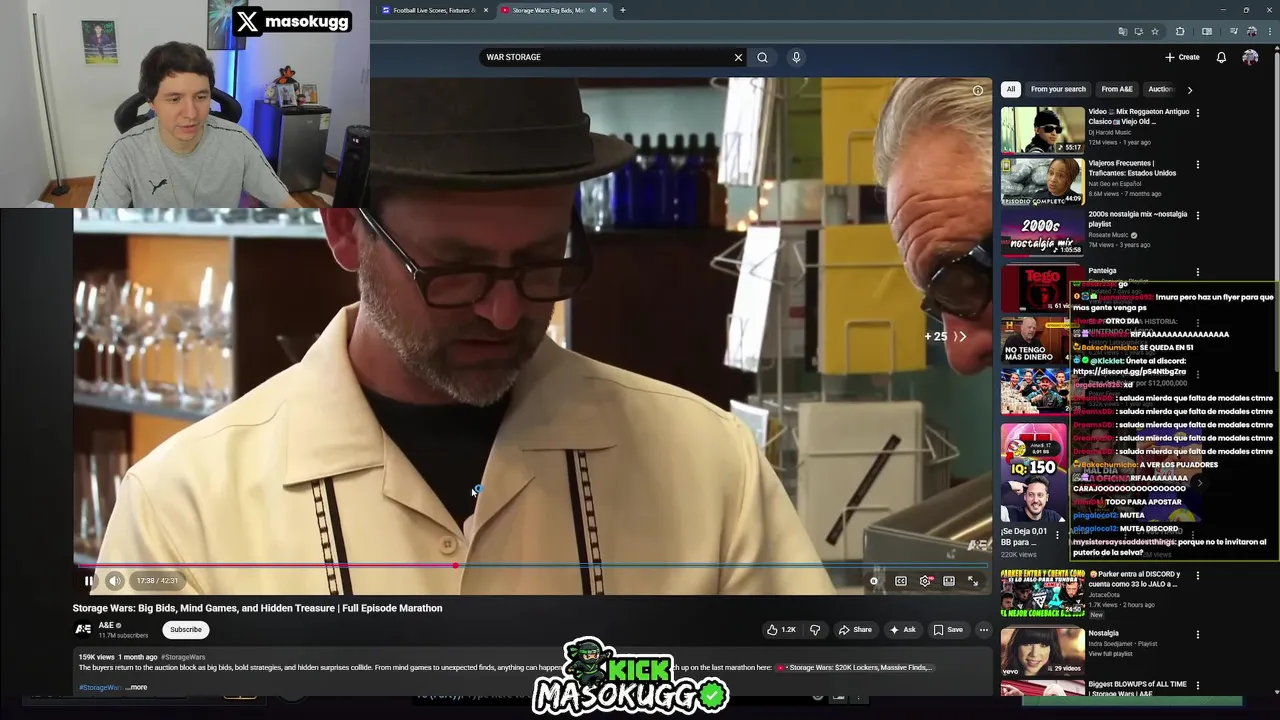The height and width of the screenshot is (720, 1280).
Task: Toggle autoplay switch in player controls
Action: coord(874,581)
